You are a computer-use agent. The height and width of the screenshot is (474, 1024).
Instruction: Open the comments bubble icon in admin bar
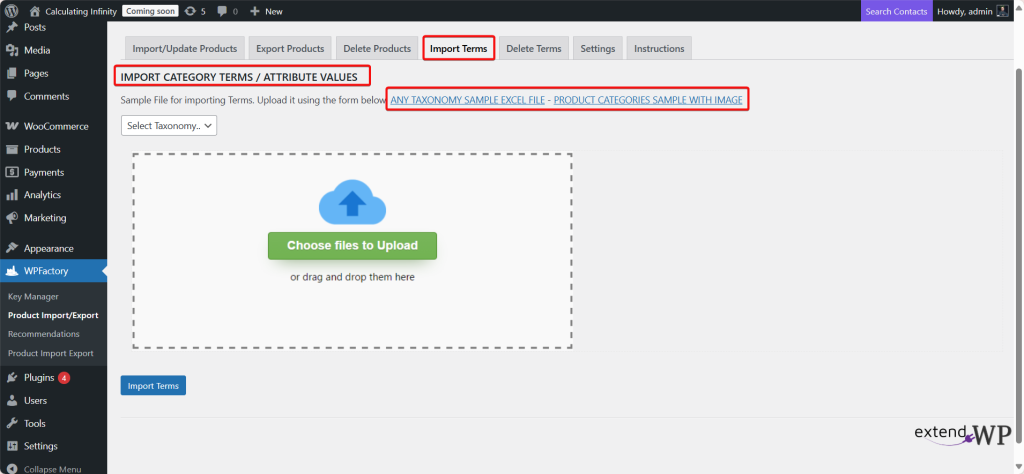pos(222,11)
